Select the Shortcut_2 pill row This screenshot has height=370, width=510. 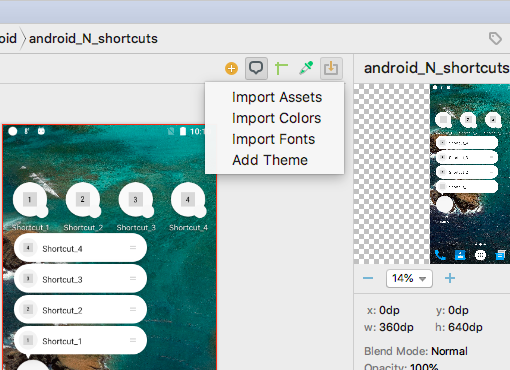click(80, 310)
